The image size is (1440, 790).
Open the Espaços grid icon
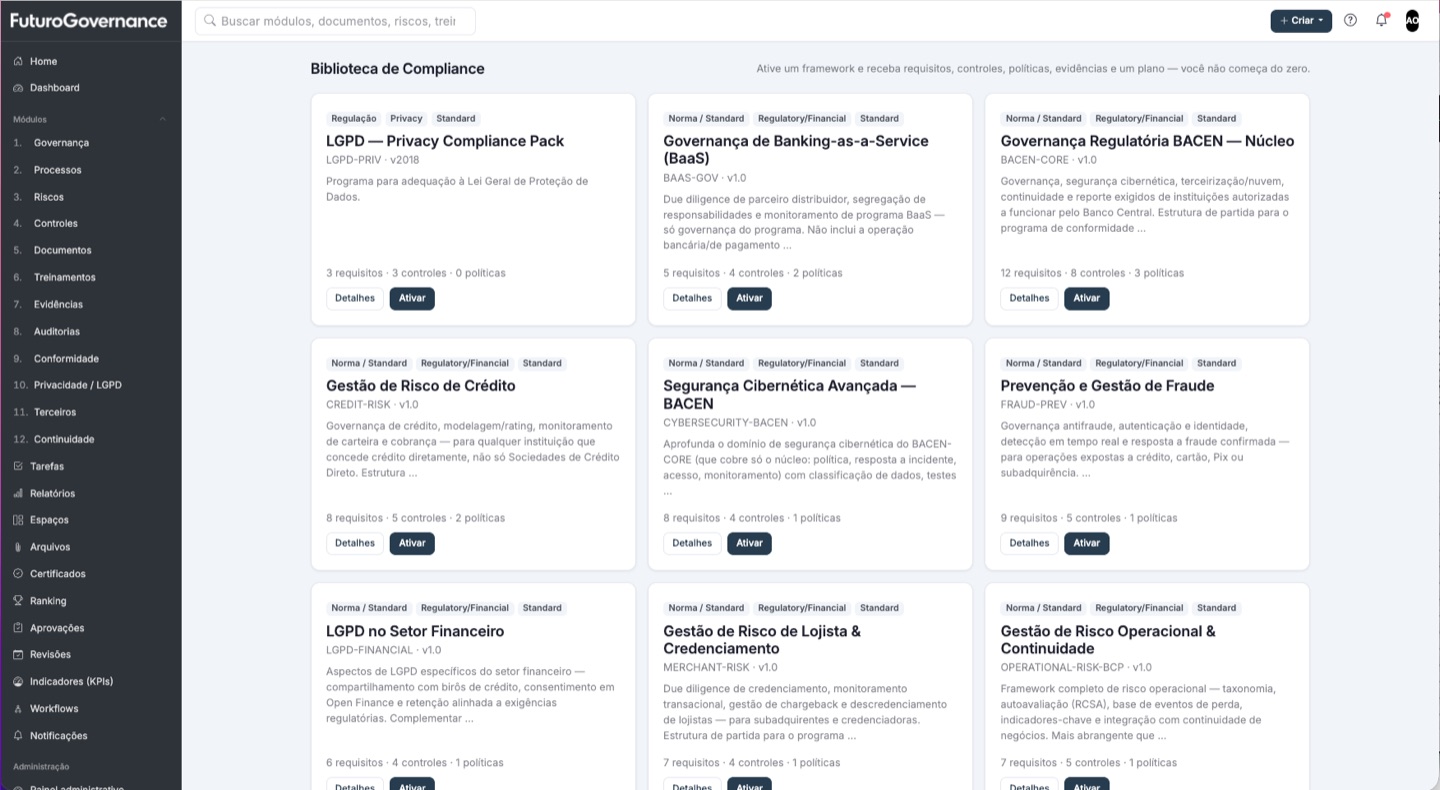[19, 520]
